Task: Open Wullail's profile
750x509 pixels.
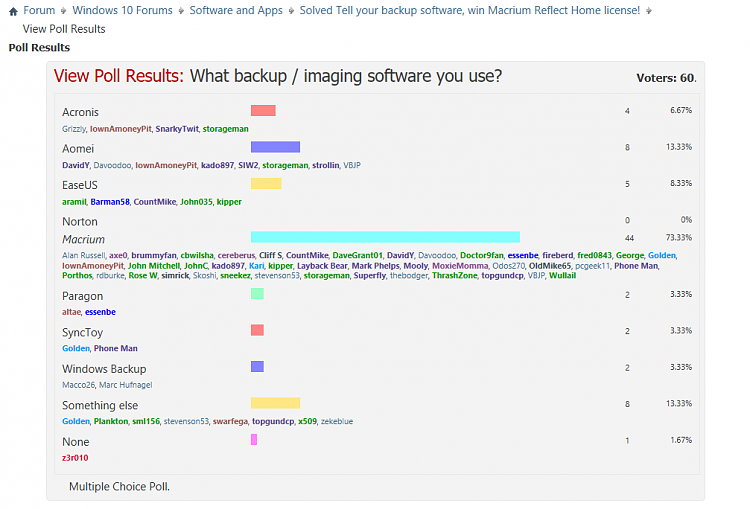Action: click(562, 276)
